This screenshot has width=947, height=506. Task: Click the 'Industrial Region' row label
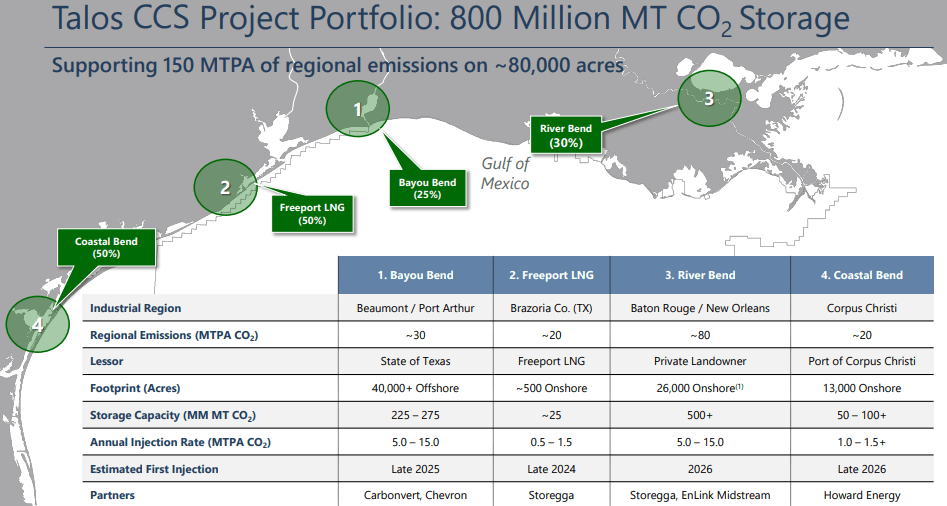[x=135, y=308]
